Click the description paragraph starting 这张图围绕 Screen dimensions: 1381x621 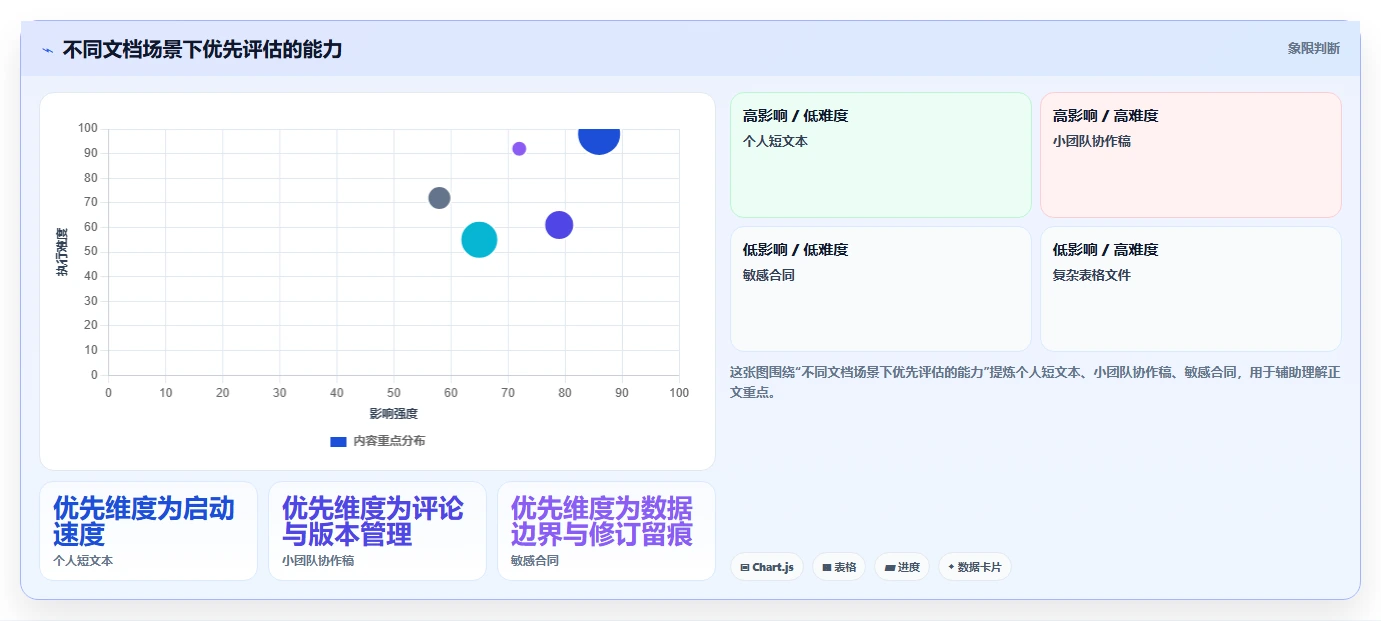(1035, 382)
